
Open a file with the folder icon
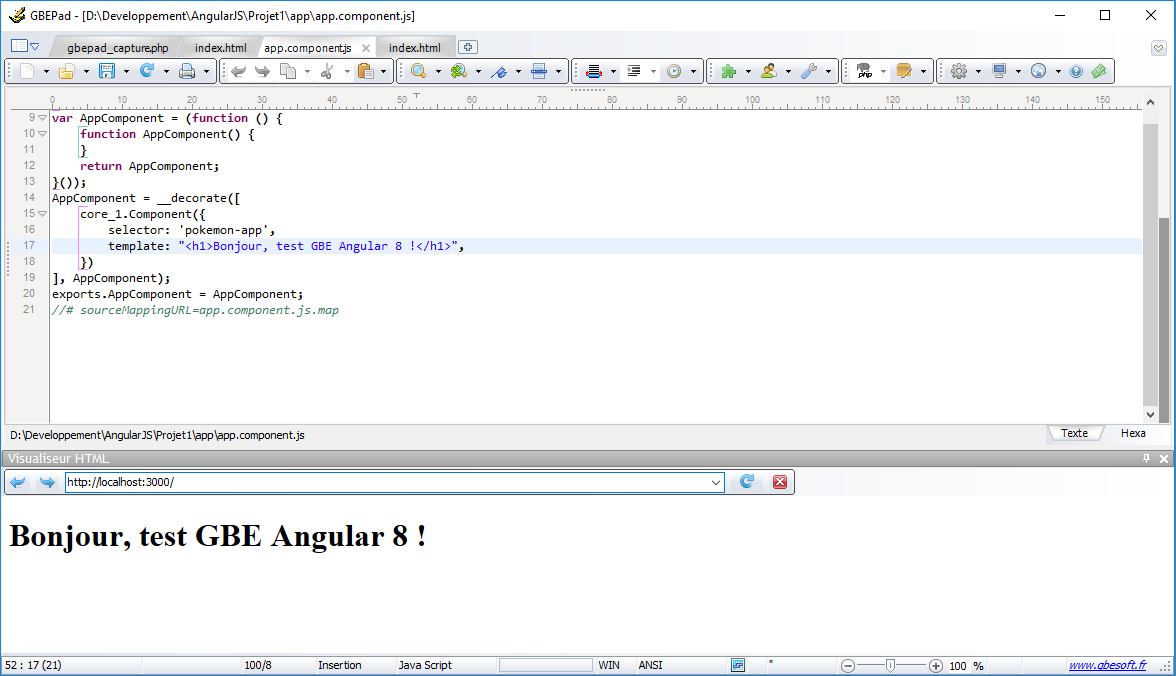click(67, 71)
